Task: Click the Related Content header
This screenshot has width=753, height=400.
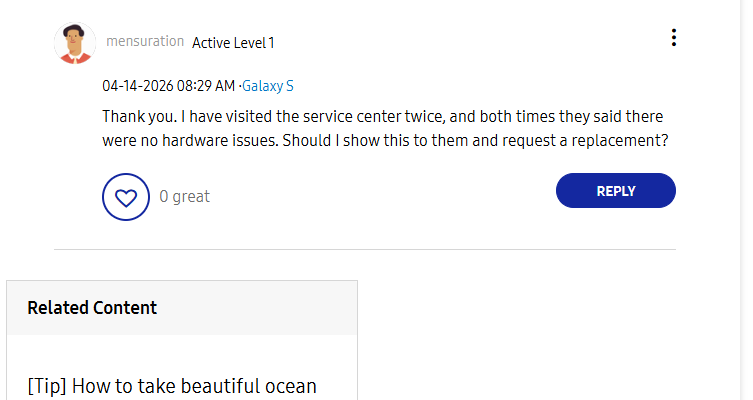Action: point(92,308)
